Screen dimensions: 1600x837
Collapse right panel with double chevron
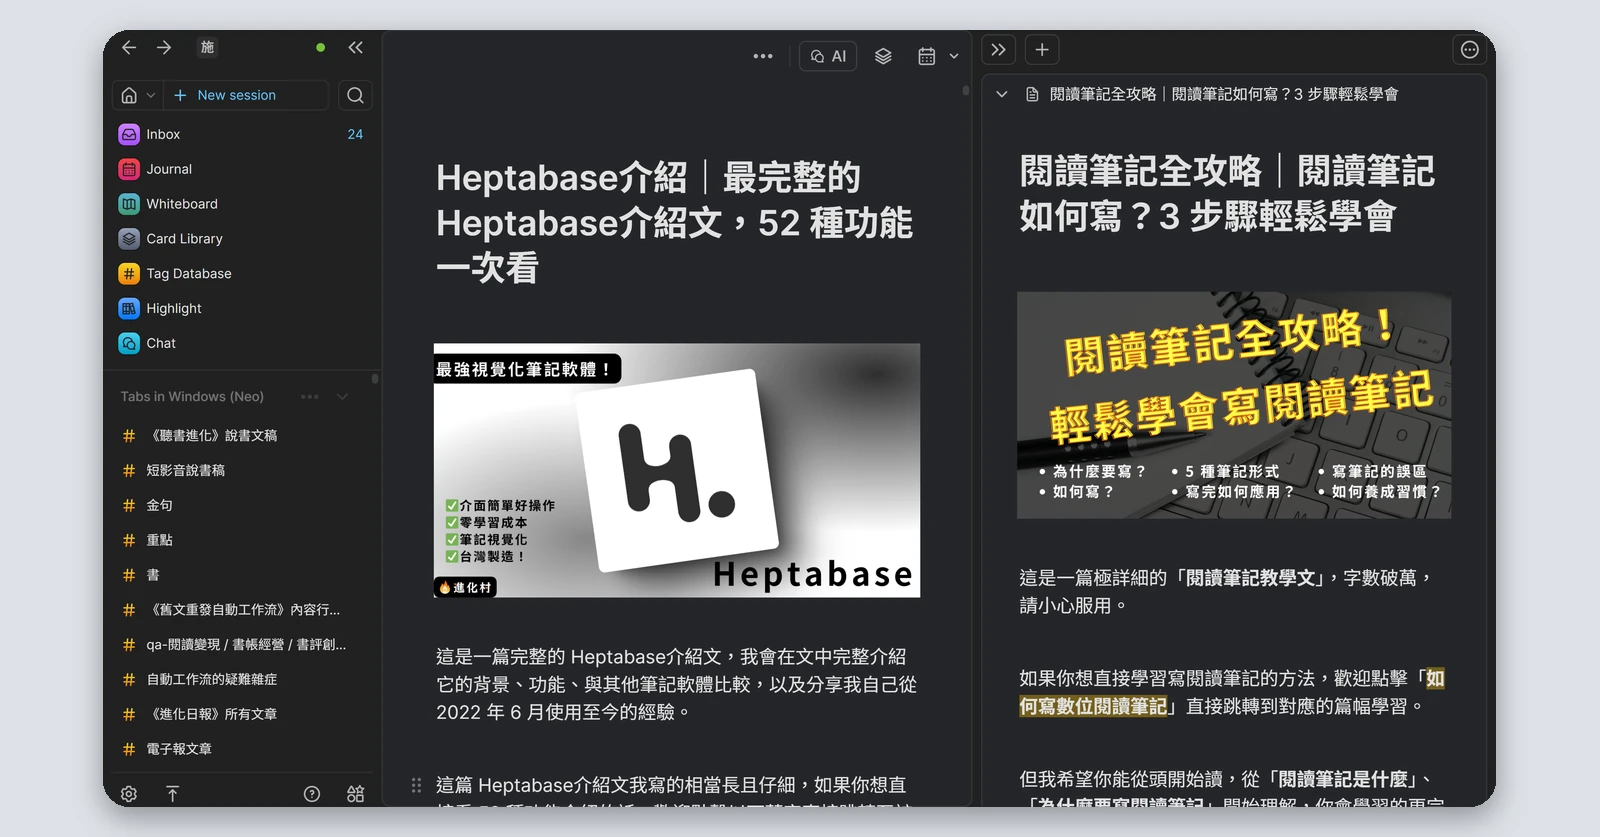tap(998, 49)
